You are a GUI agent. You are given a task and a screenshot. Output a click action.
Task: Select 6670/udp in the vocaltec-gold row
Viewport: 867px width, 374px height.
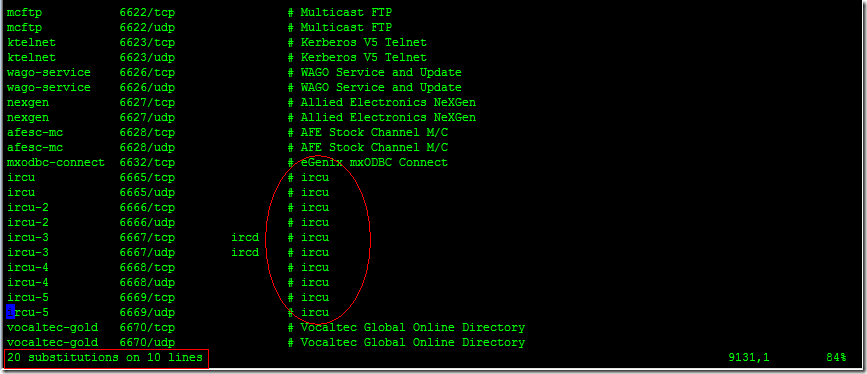click(x=147, y=342)
